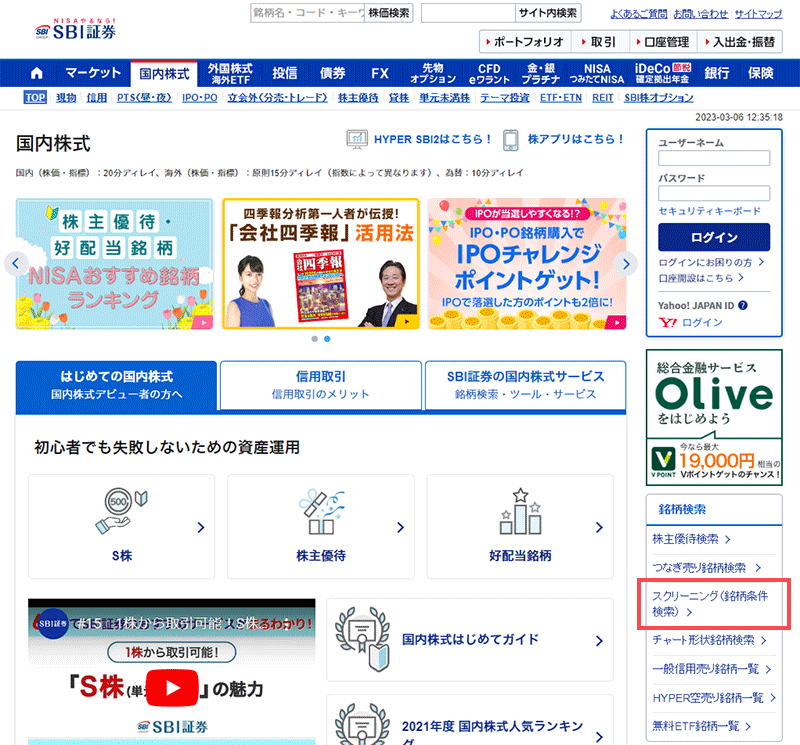Open the stock app phone icon

click(x=511, y=140)
